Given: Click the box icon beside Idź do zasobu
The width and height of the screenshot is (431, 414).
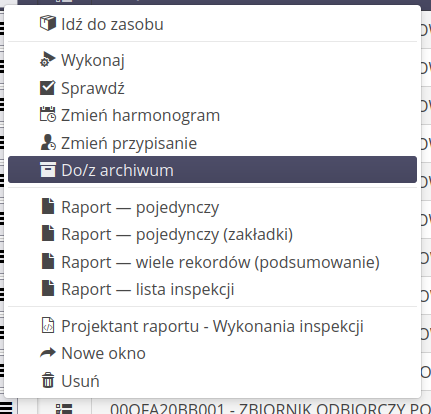Looking at the screenshot, I should pyautogui.click(x=48, y=23).
